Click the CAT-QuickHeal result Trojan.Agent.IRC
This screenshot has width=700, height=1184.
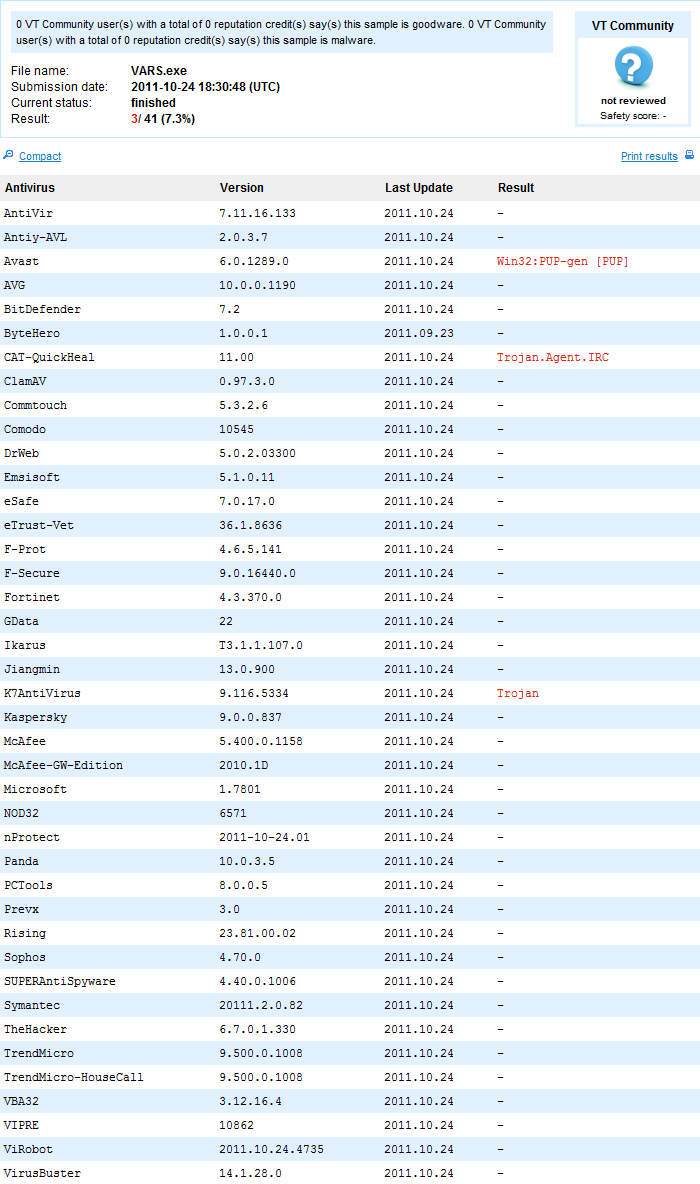pyautogui.click(x=553, y=357)
